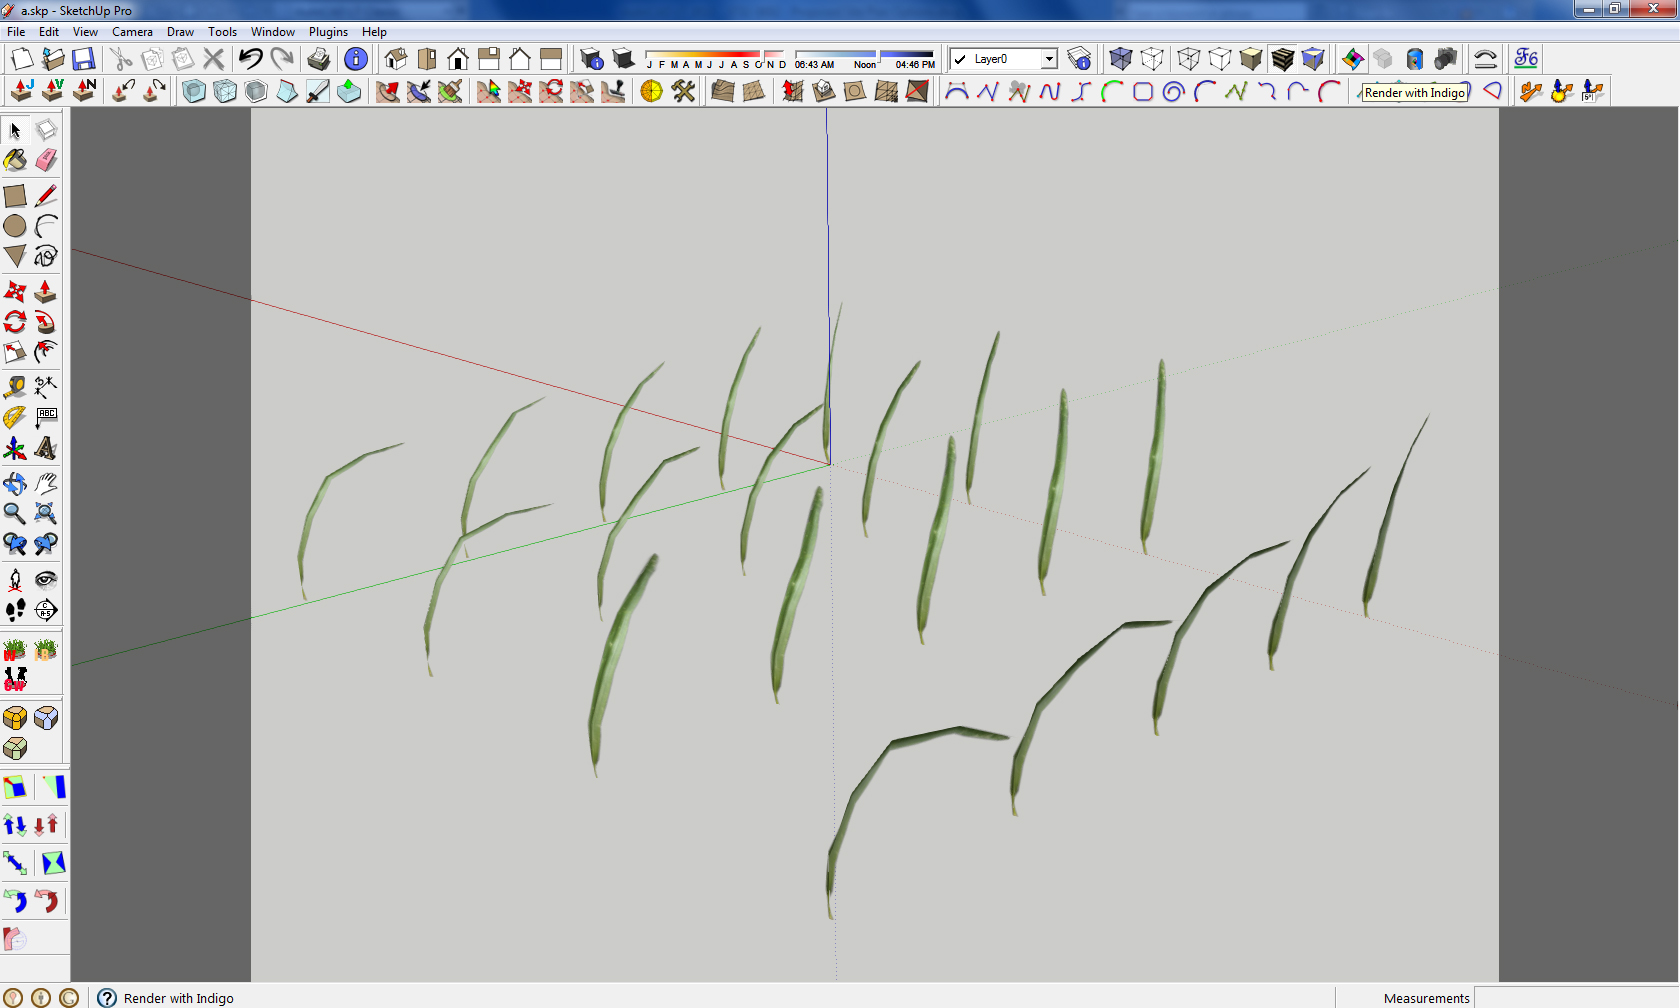The height and width of the screenshot is (1008, 1680).
Task: Click the Model Info toolbar icon
Action: click(x=356, y=59)
